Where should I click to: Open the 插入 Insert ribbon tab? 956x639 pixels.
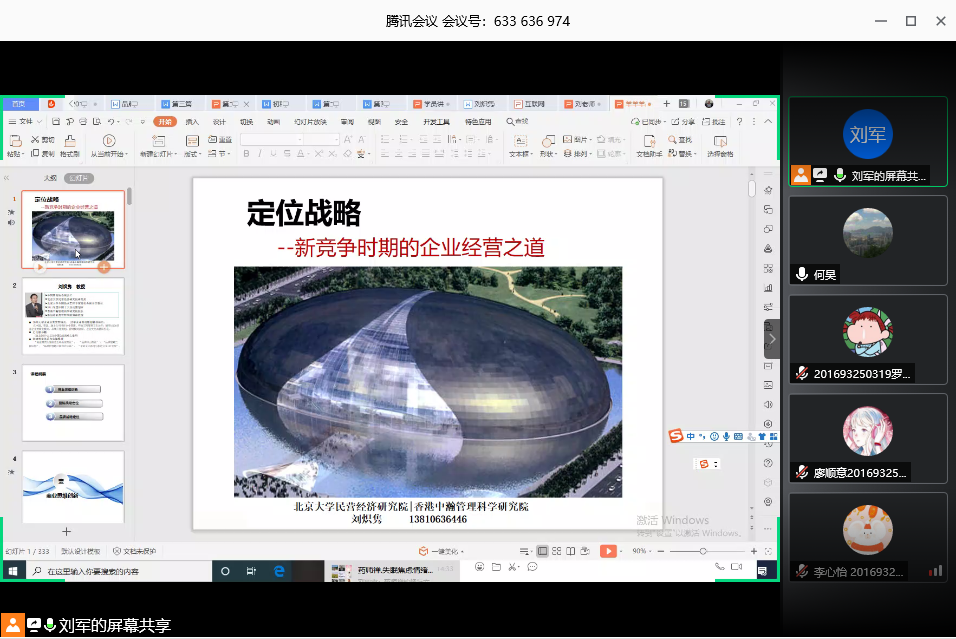tap(192, 122)
